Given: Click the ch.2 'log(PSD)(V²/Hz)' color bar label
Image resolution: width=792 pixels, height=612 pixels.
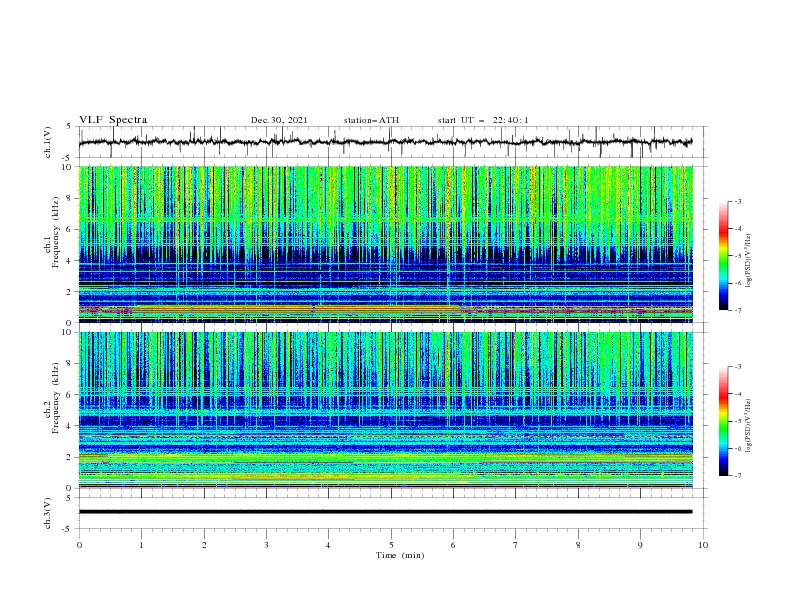Looking at the screenshot, I should 748,426.
